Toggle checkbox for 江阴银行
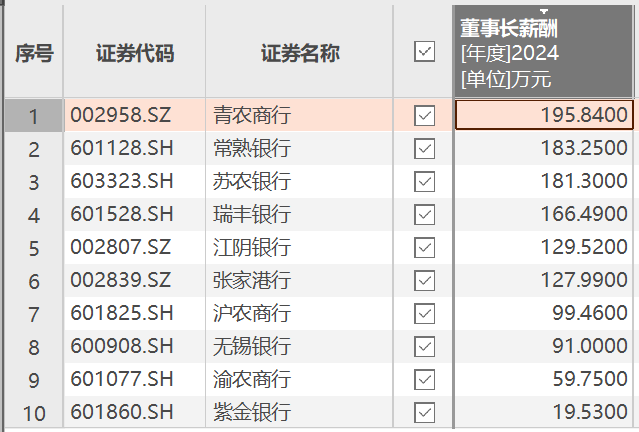This screenshot has height=432, width=639. tap(424, 248)
